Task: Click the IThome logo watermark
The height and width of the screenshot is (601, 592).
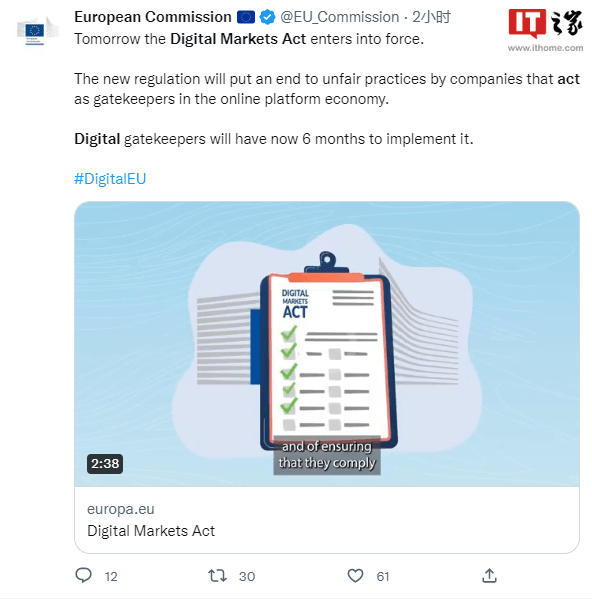Action: [x=546, y=23]
